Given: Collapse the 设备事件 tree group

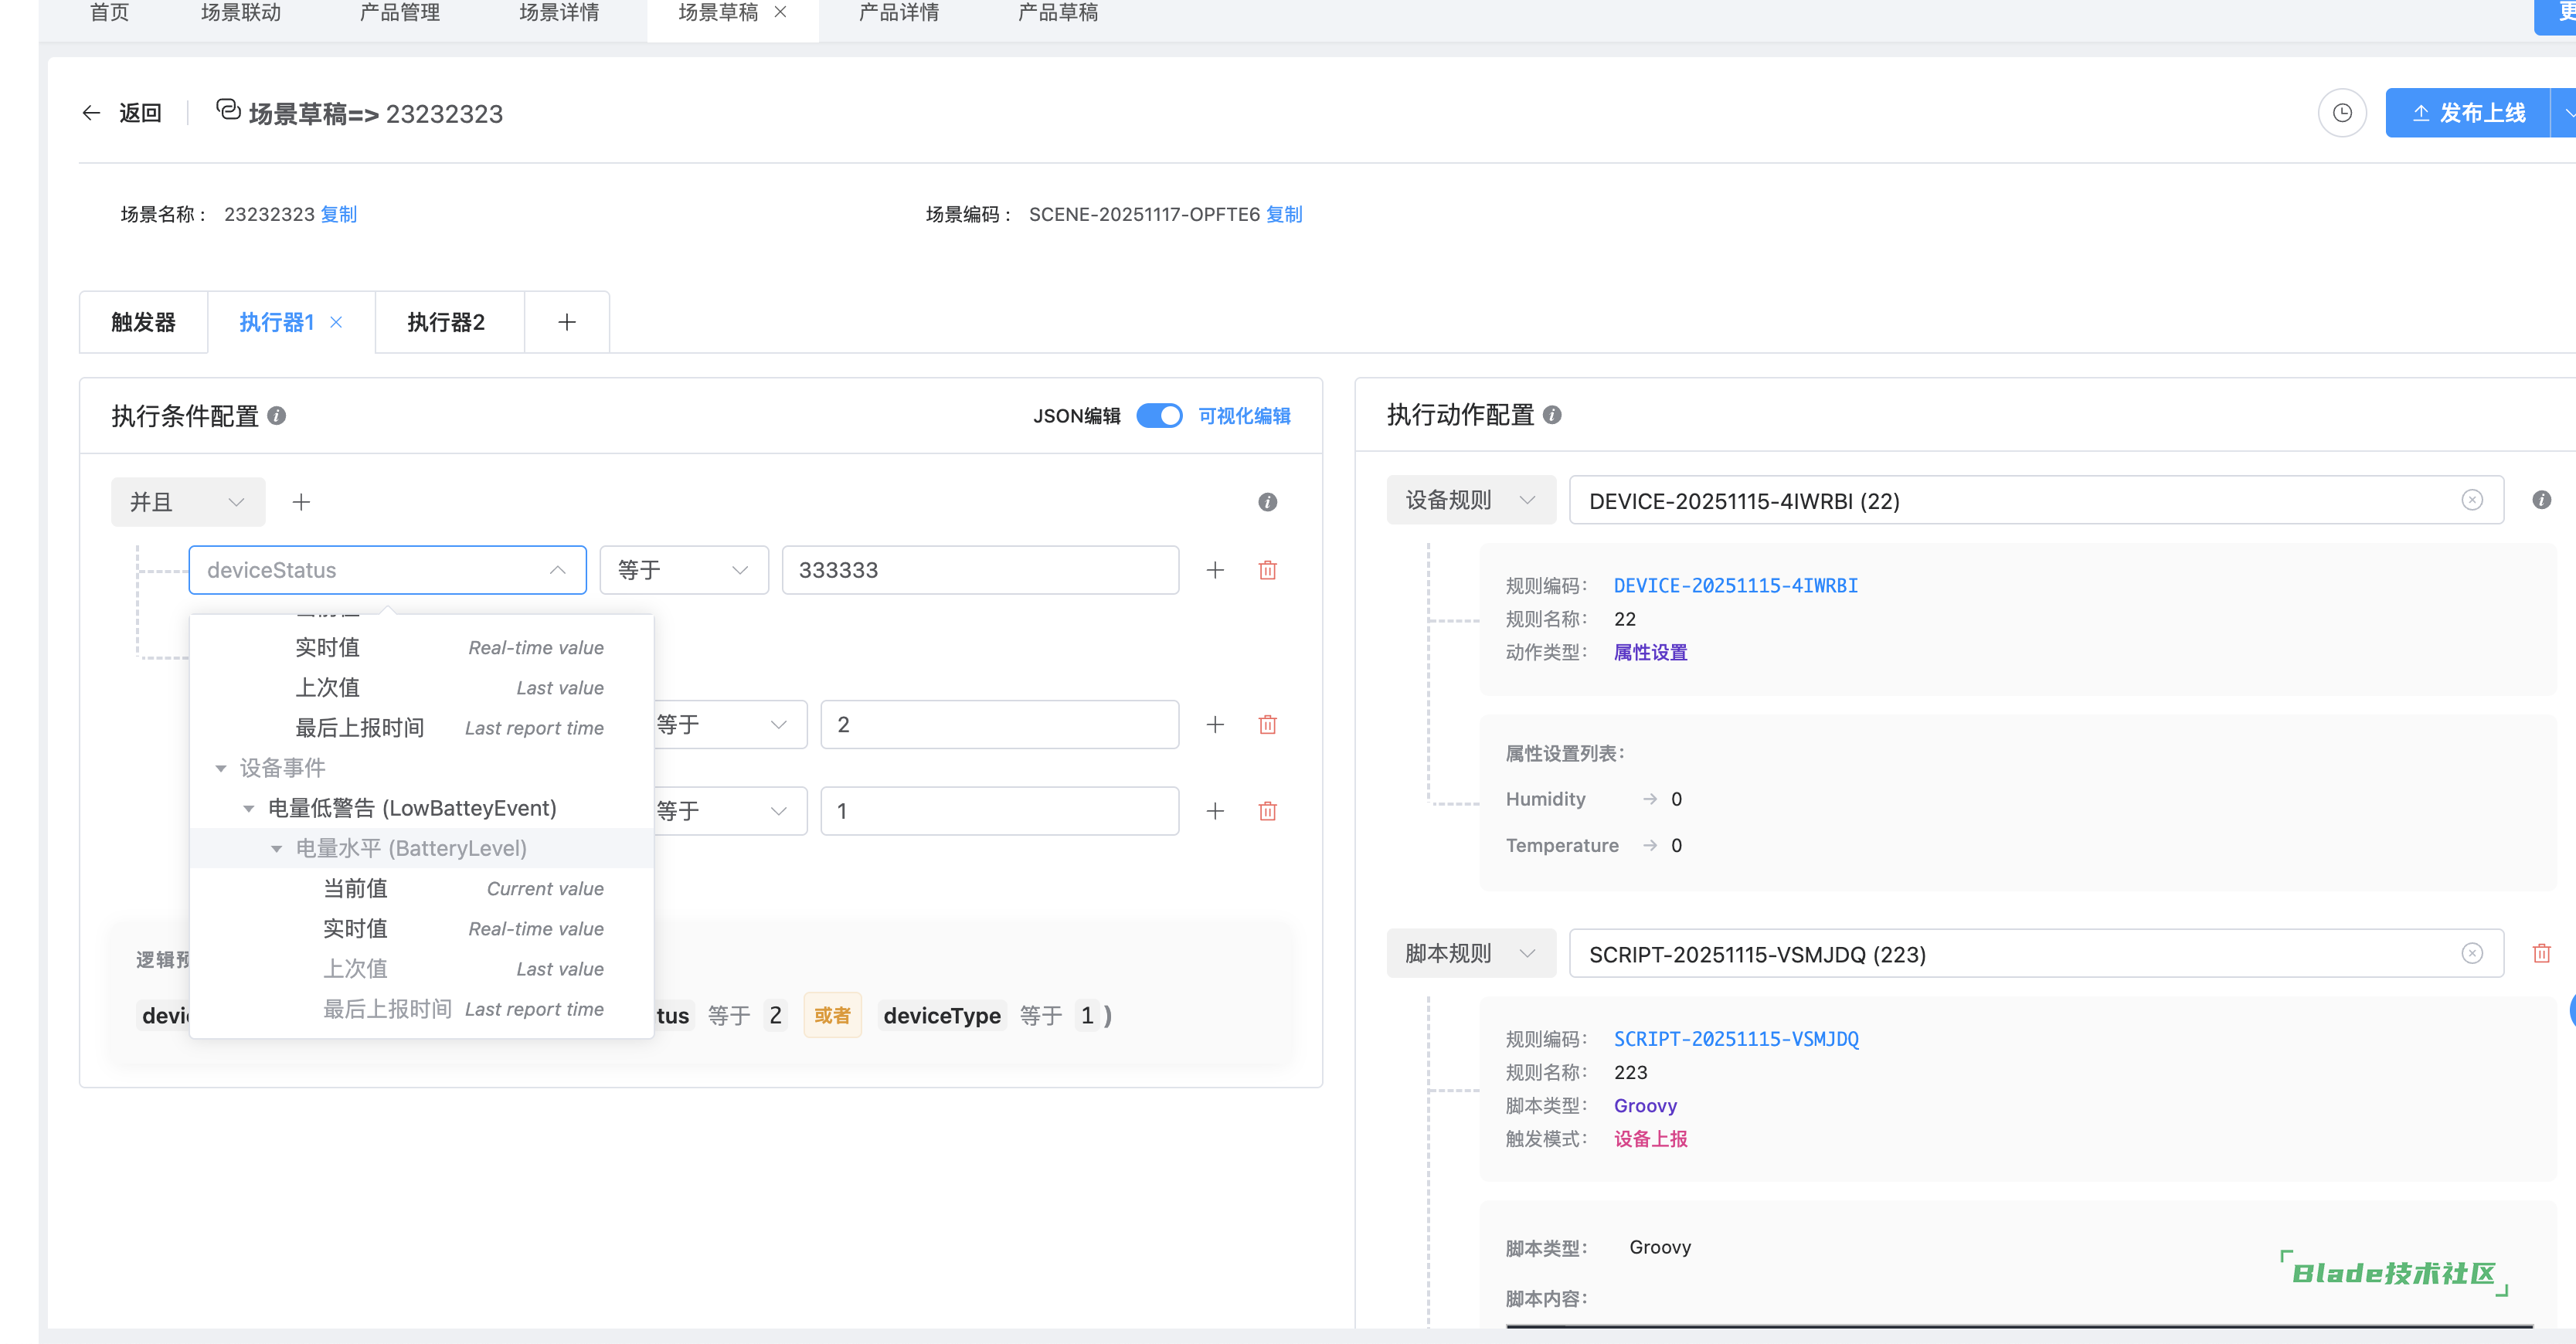Looking at the screenshot, I should (x=221, y=768).
